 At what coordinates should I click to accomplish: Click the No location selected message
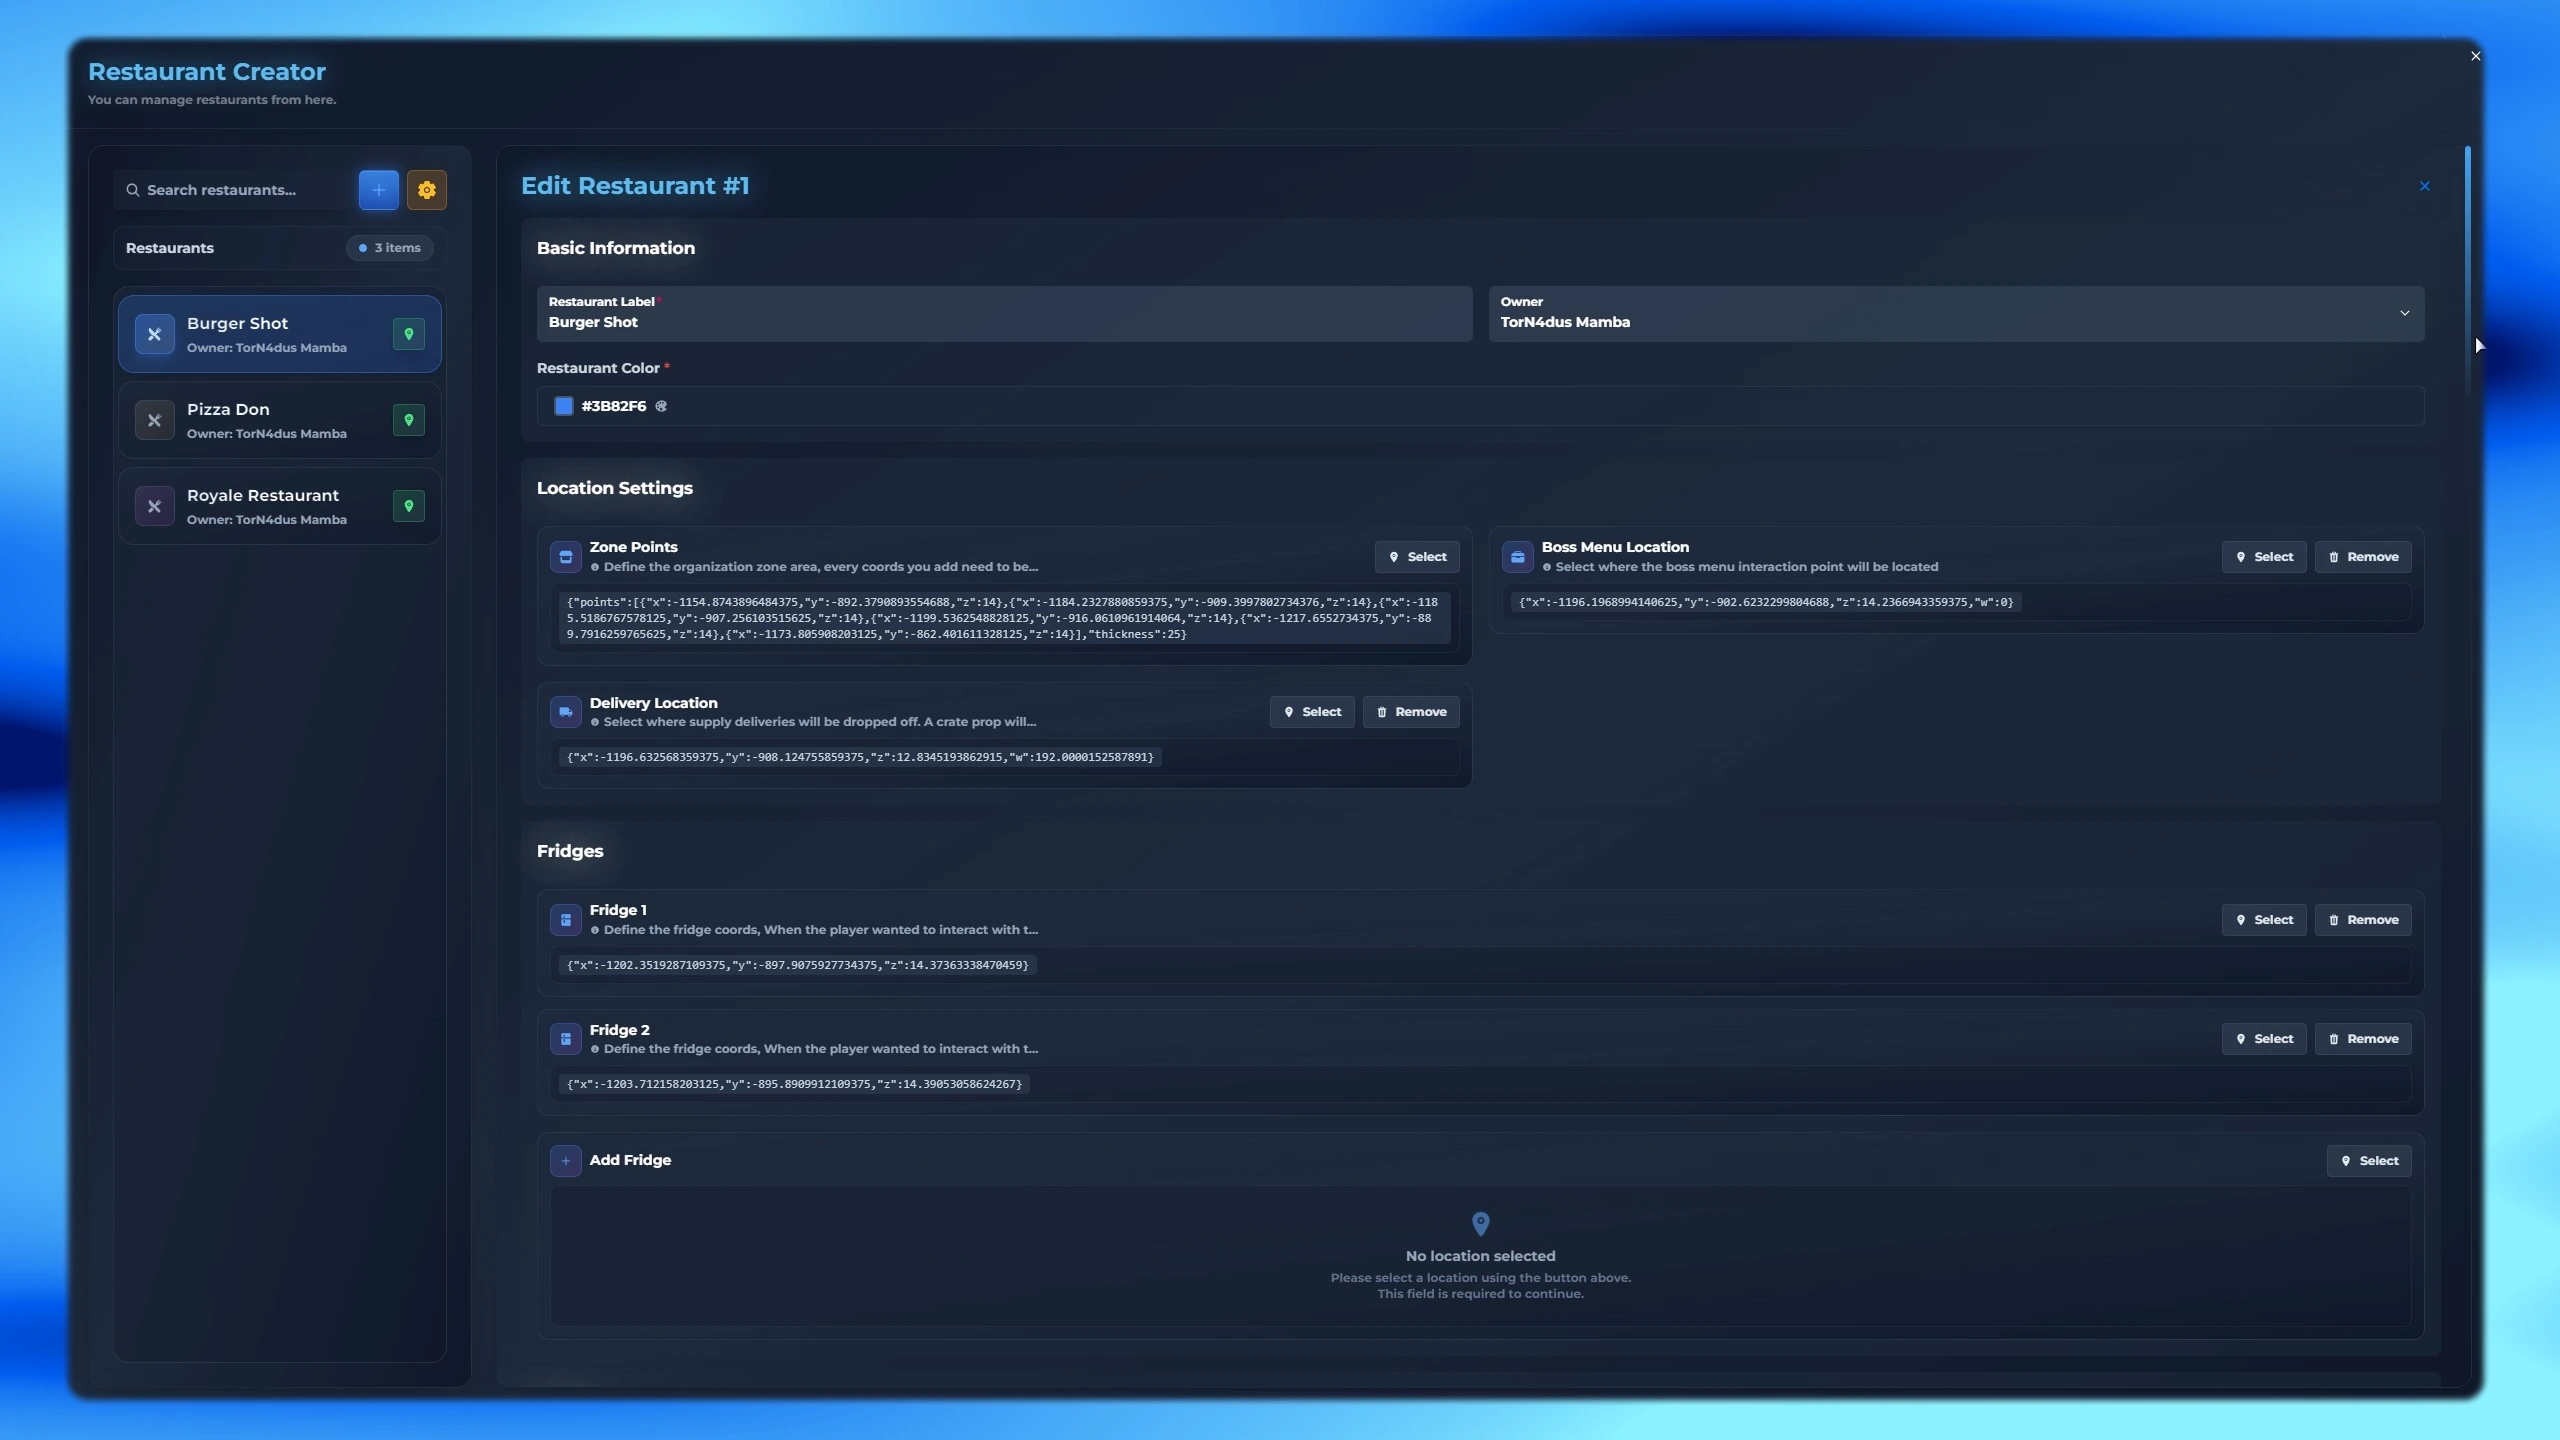1480,1256
